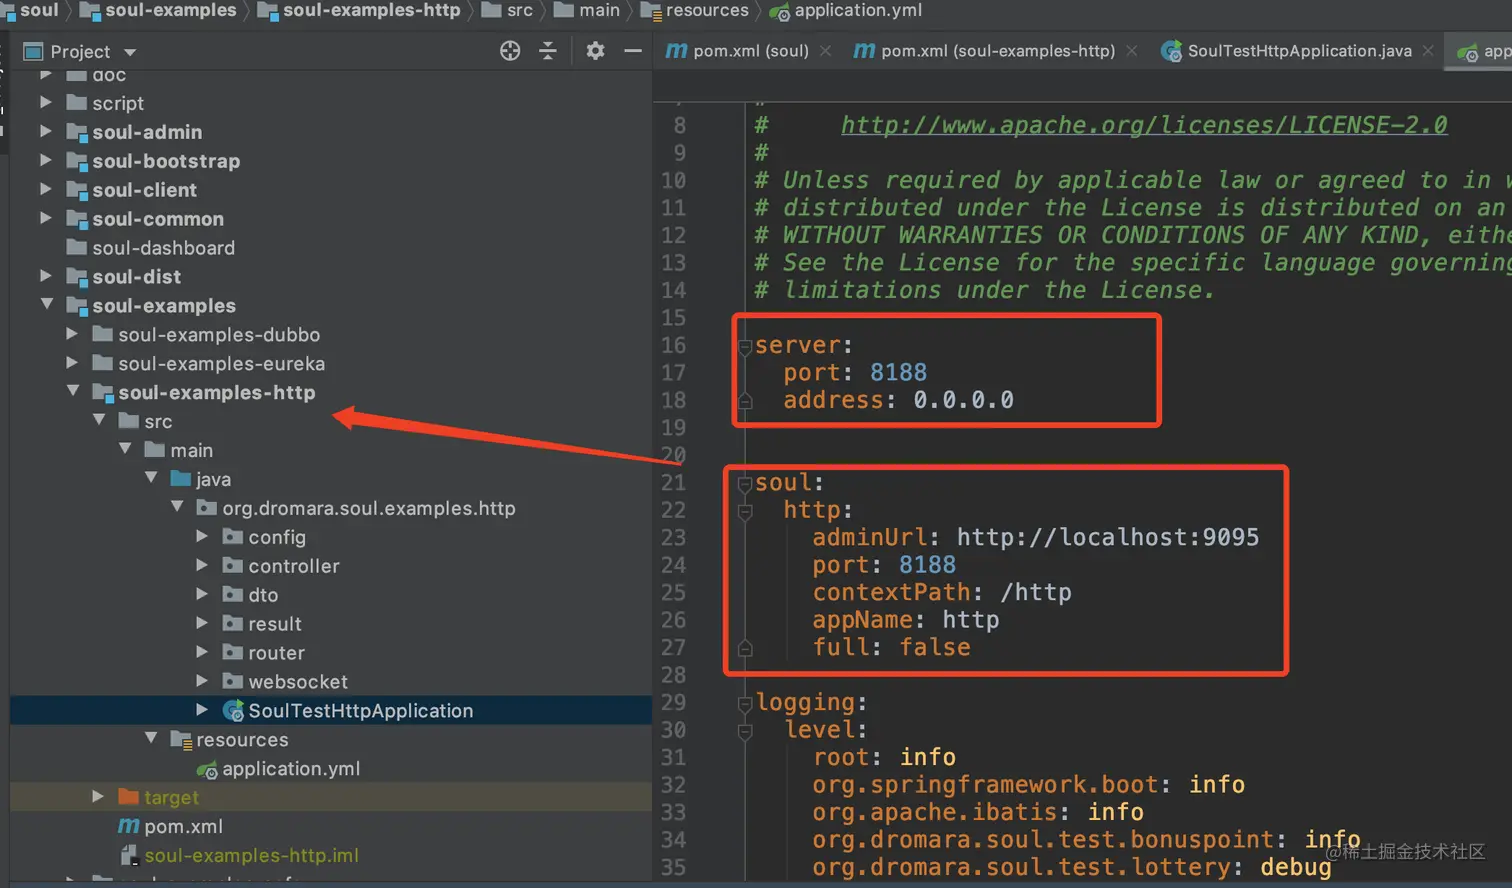Click line number 23 in the gutter
The image size is (1512, 888).
pos(673,537)
